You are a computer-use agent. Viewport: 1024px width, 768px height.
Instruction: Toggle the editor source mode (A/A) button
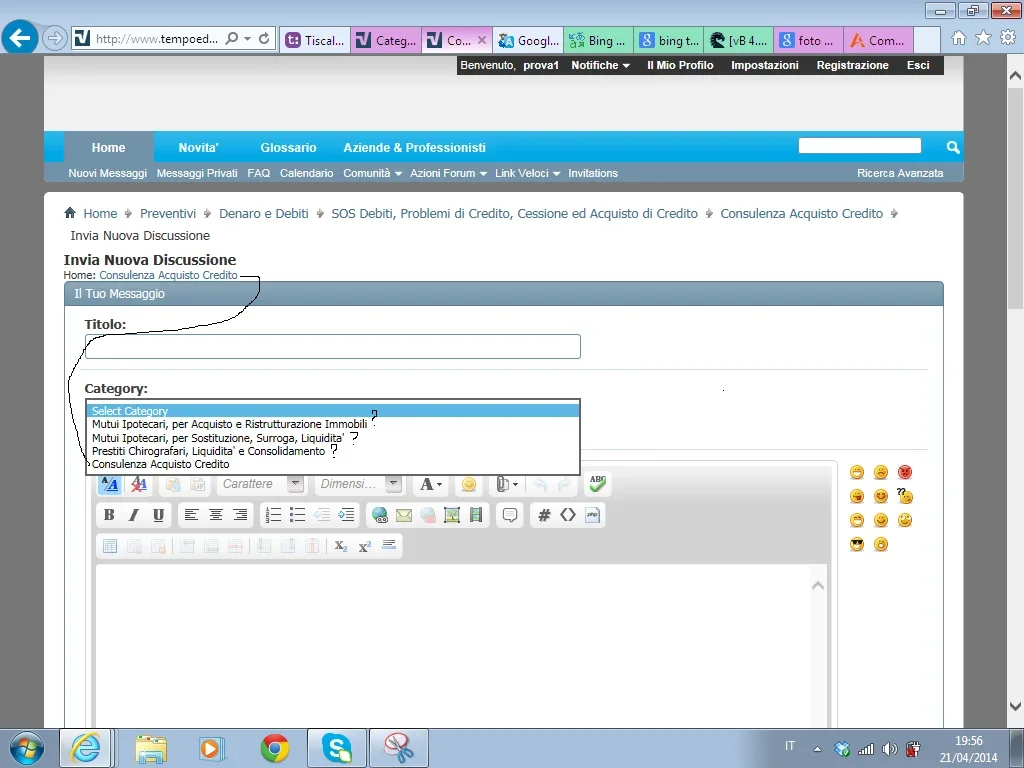[109, 484]
